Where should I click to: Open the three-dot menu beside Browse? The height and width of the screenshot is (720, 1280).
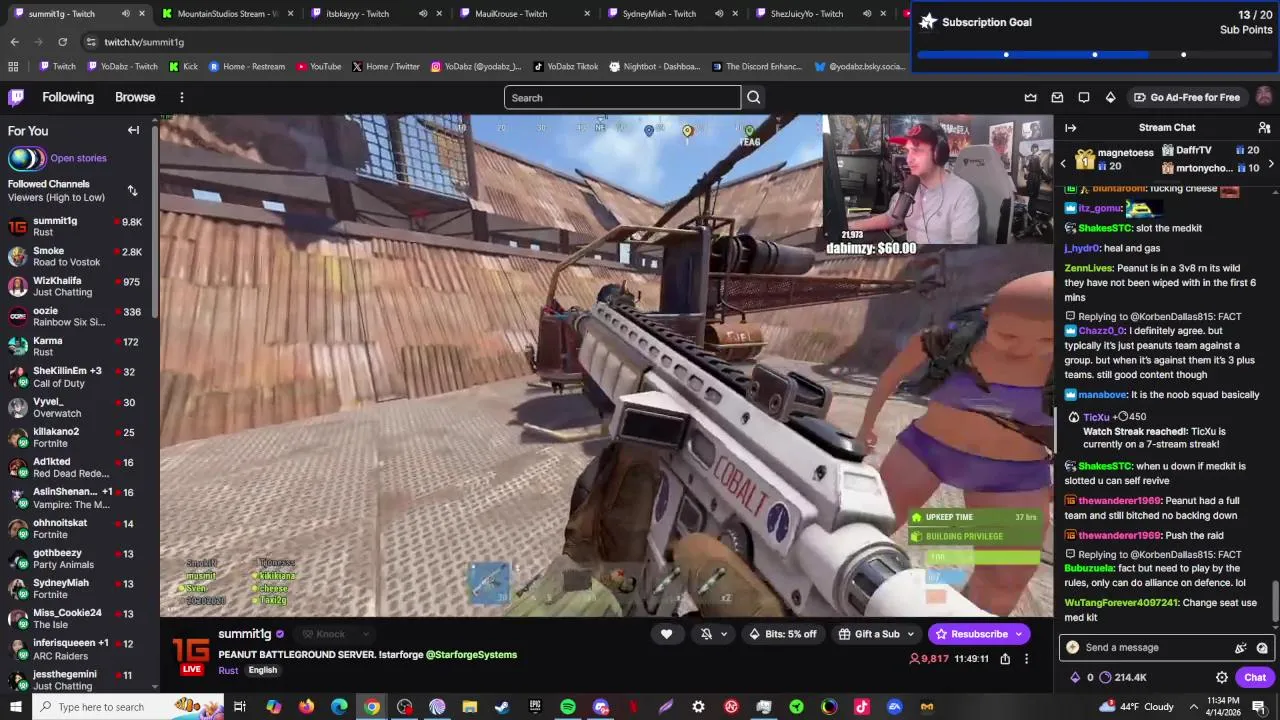(x=182, y=97)
